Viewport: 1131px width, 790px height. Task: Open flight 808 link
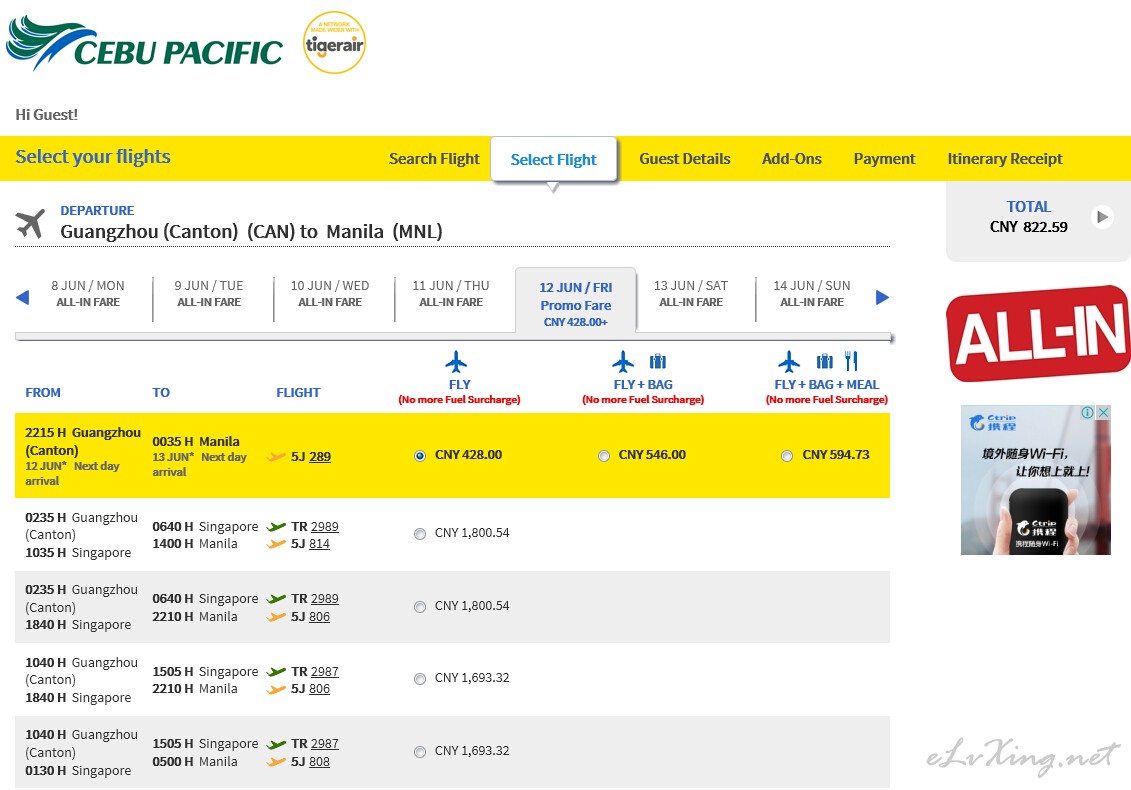320,762
